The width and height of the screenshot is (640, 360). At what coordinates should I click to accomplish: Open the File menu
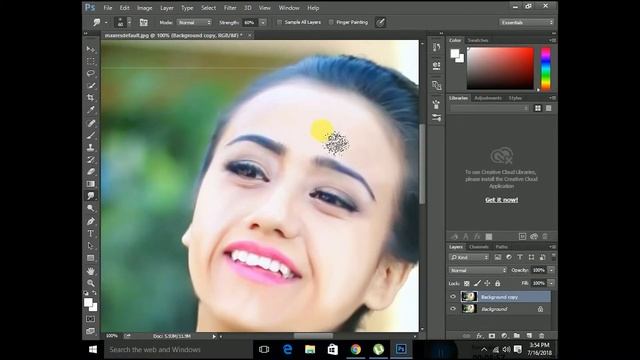point(108,8)
